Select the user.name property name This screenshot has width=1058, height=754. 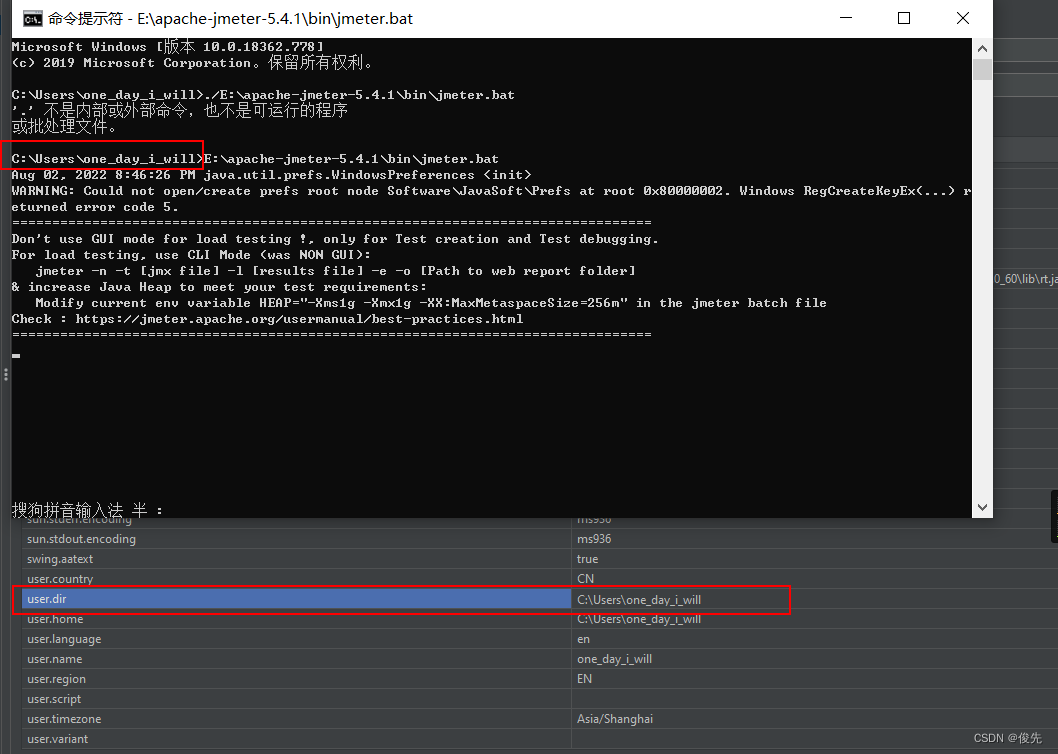pyautogui.click(x=55, y=659)
